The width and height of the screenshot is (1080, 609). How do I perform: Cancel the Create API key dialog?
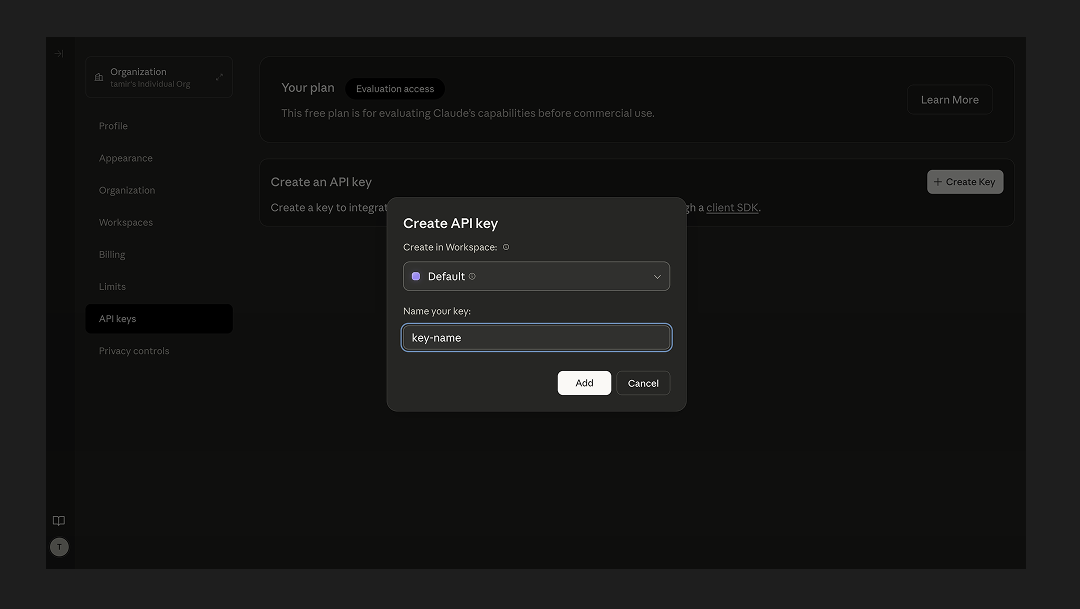tap(643, 383)
